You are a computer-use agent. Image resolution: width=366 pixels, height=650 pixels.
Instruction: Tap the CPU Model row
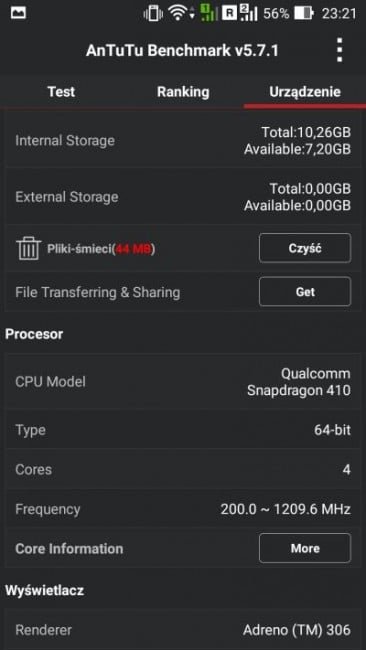tap(183, 382)
